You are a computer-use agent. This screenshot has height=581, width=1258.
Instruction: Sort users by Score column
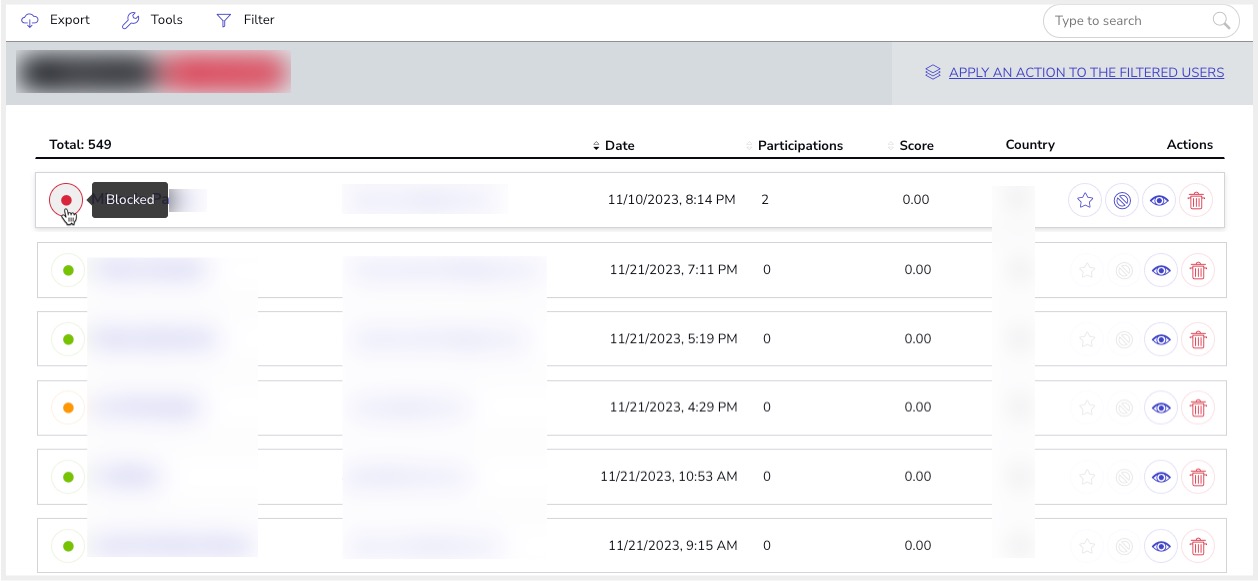[914, 145]
